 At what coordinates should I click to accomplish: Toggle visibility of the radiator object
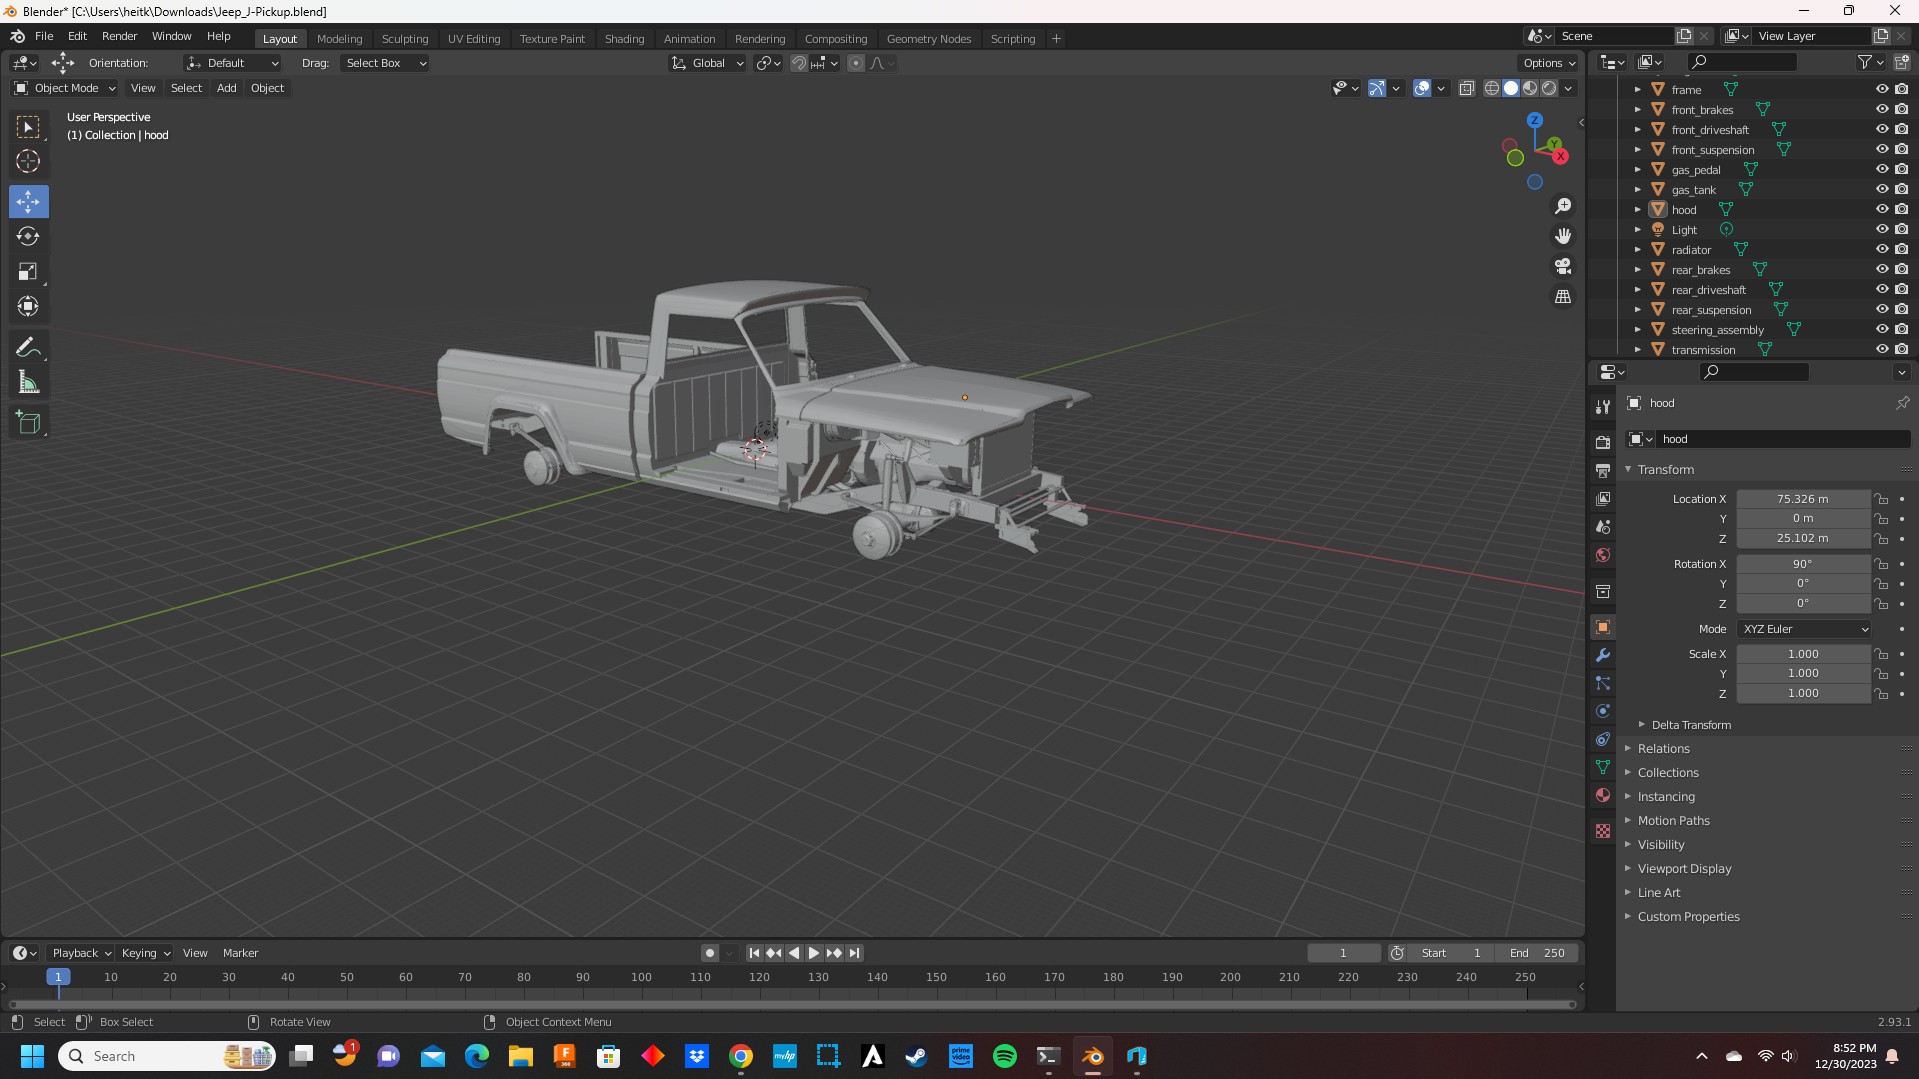tap(1881, 250)
